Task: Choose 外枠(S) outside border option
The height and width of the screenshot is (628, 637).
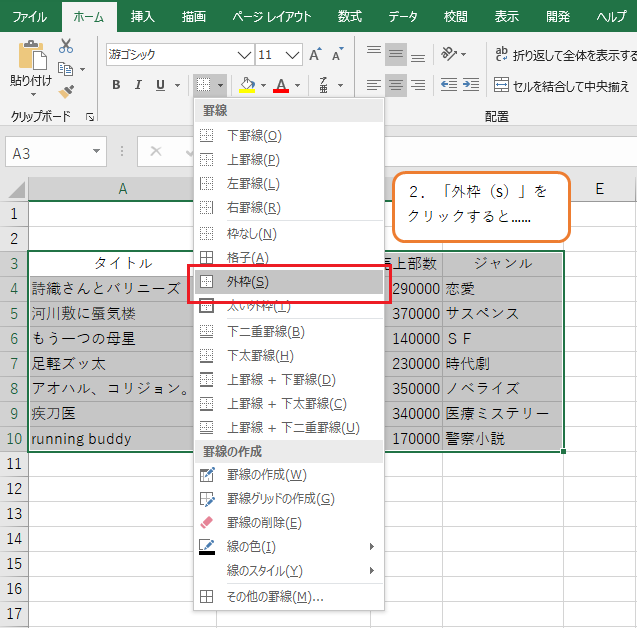Action: pos(289,282)
